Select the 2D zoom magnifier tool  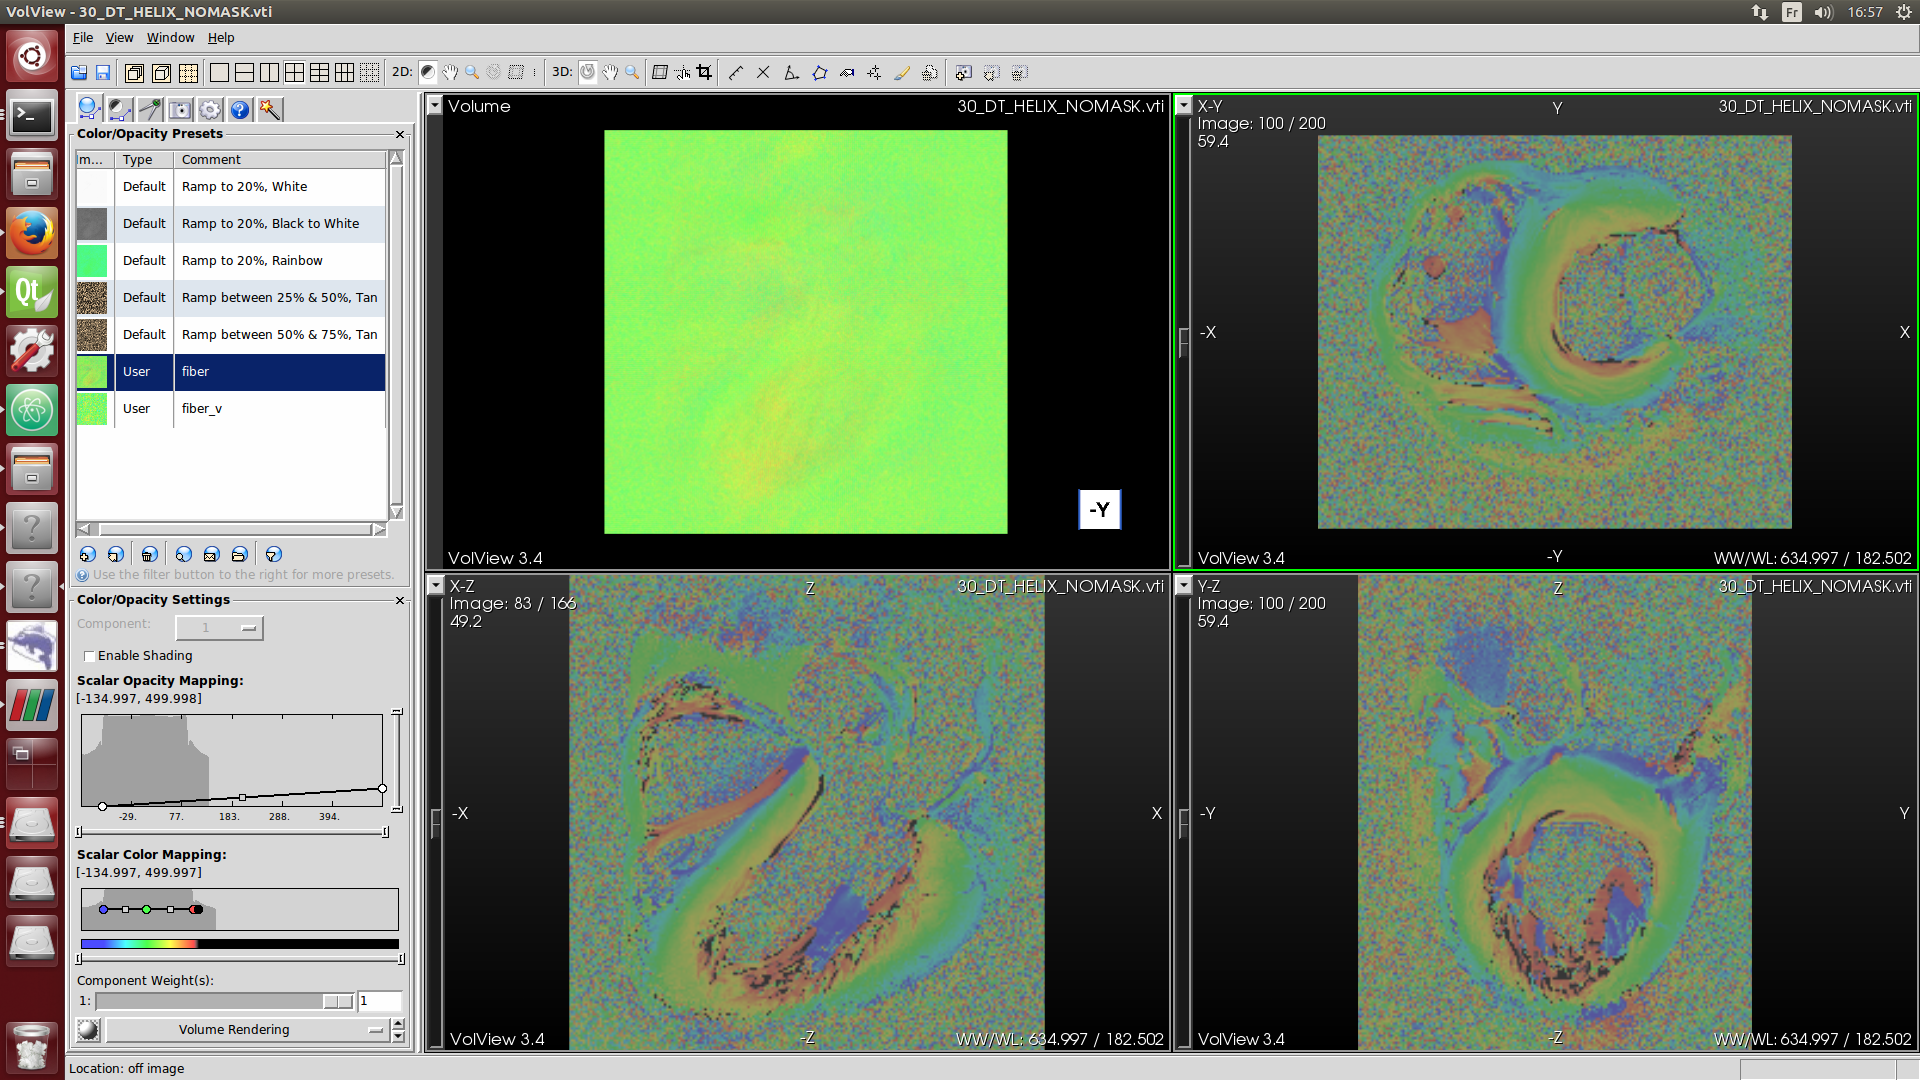coord(472,72)
